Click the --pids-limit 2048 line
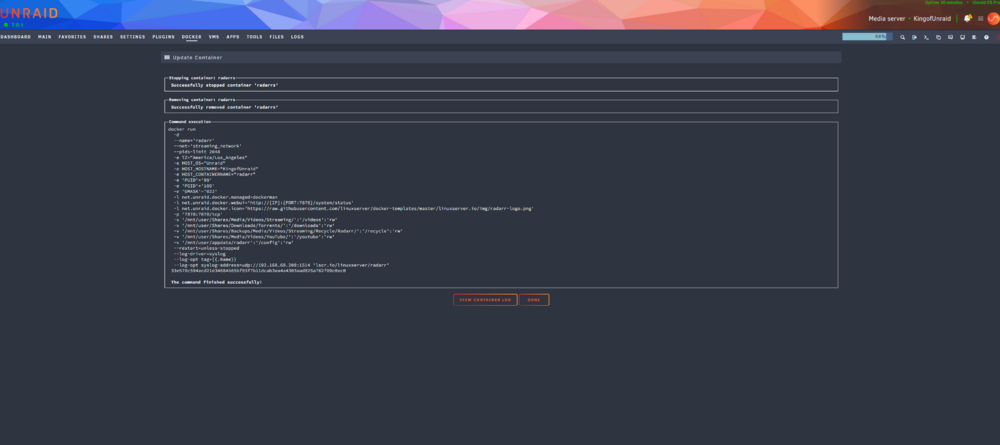Image resolution: width=1000 pixels, height=445 pixels. [196, 152]
